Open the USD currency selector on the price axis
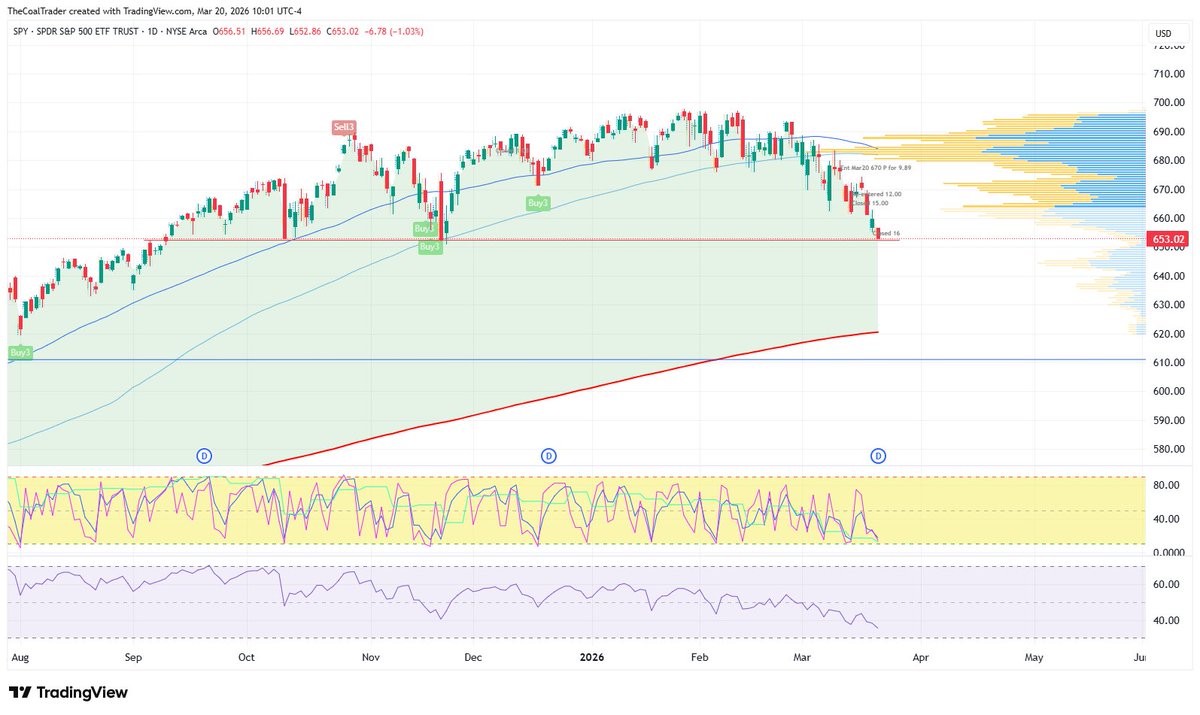Viewport: 1200px width, 715px height. 1163,34
